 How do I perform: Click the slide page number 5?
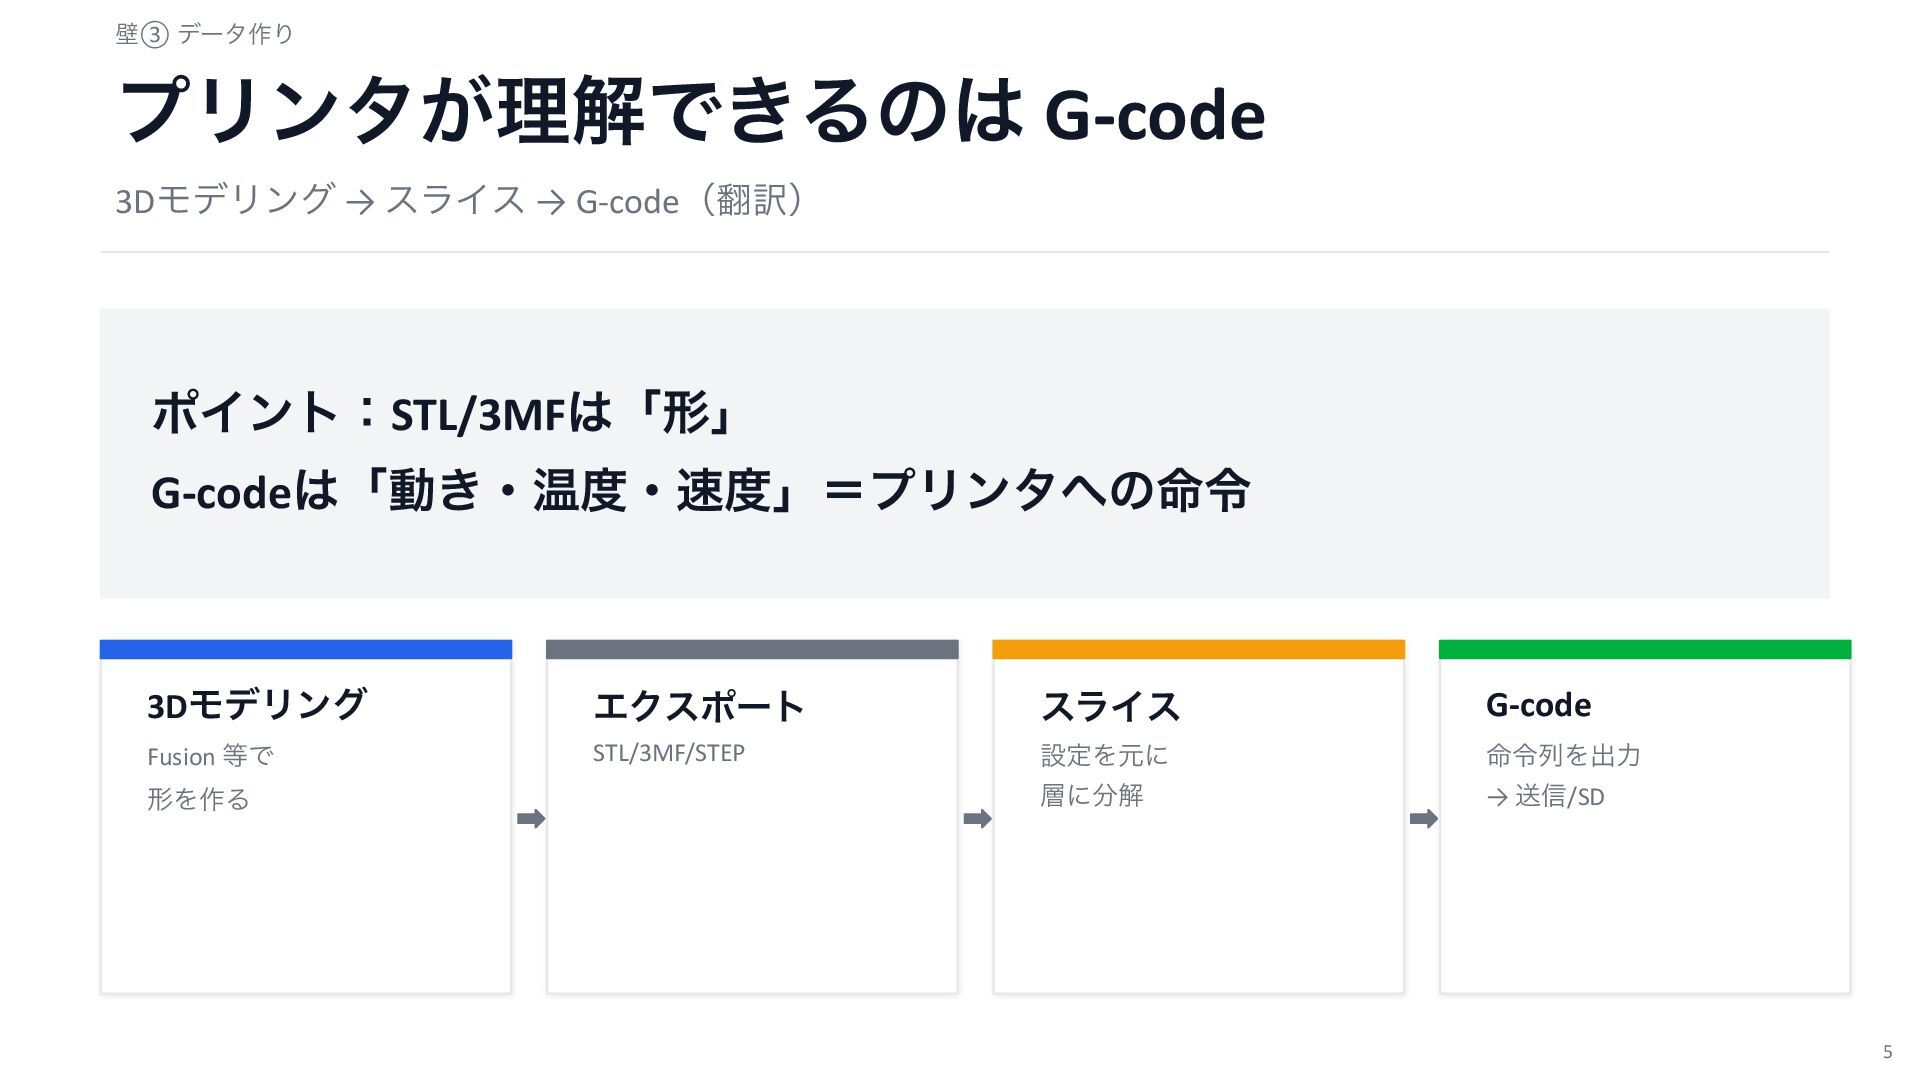[1887, 1051]
